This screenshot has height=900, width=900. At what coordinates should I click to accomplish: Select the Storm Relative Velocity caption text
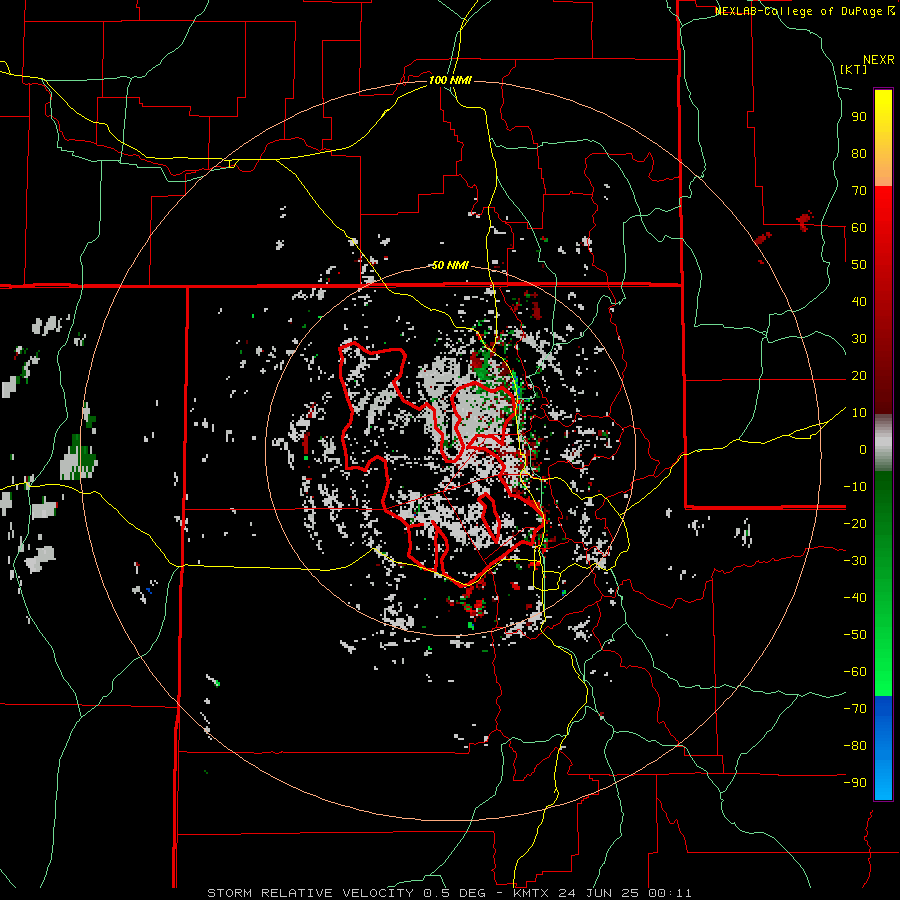tap(449, 893)
